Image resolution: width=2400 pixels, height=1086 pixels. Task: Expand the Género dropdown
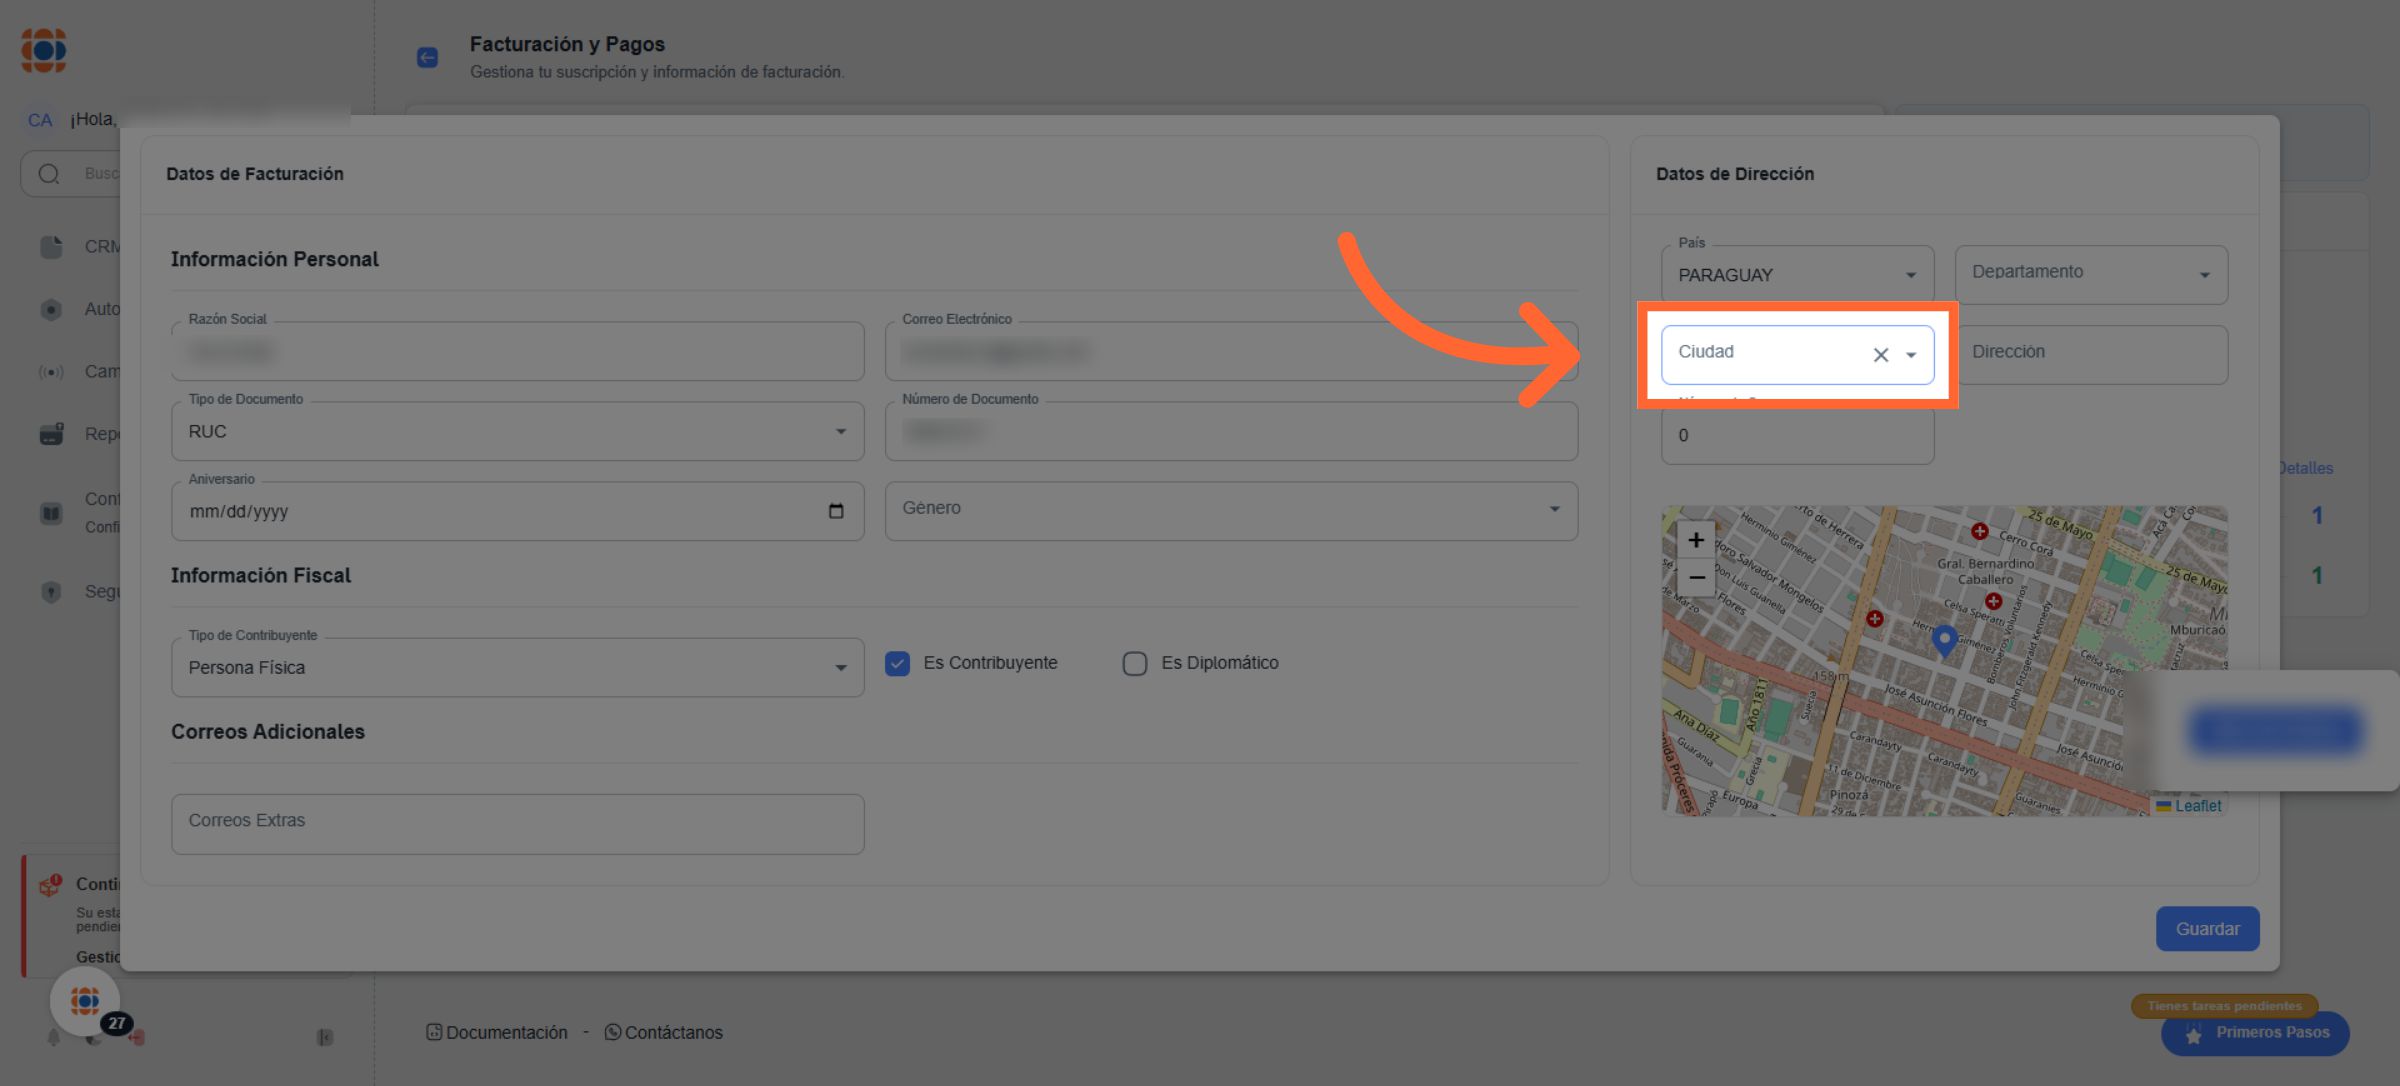pyautogui.click(x=1230, y=509)
